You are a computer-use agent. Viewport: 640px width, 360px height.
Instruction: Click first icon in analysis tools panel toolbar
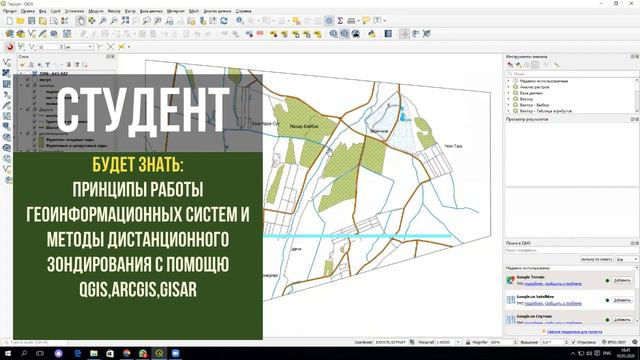tap(510, 65)
